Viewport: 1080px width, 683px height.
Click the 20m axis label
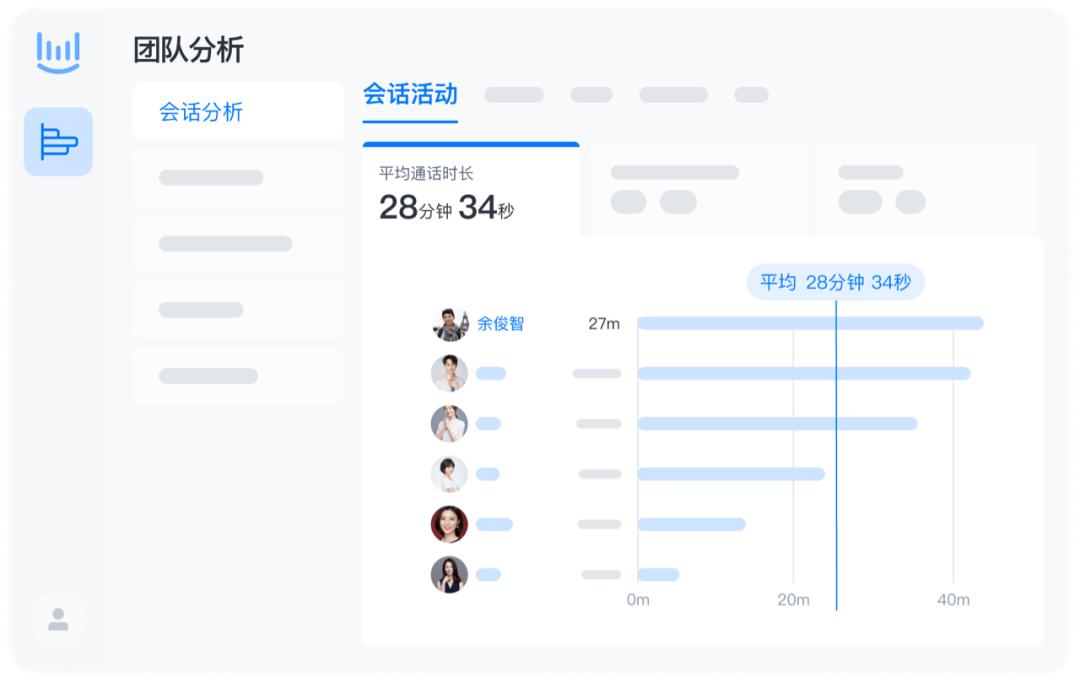click(x=794, y=600)
